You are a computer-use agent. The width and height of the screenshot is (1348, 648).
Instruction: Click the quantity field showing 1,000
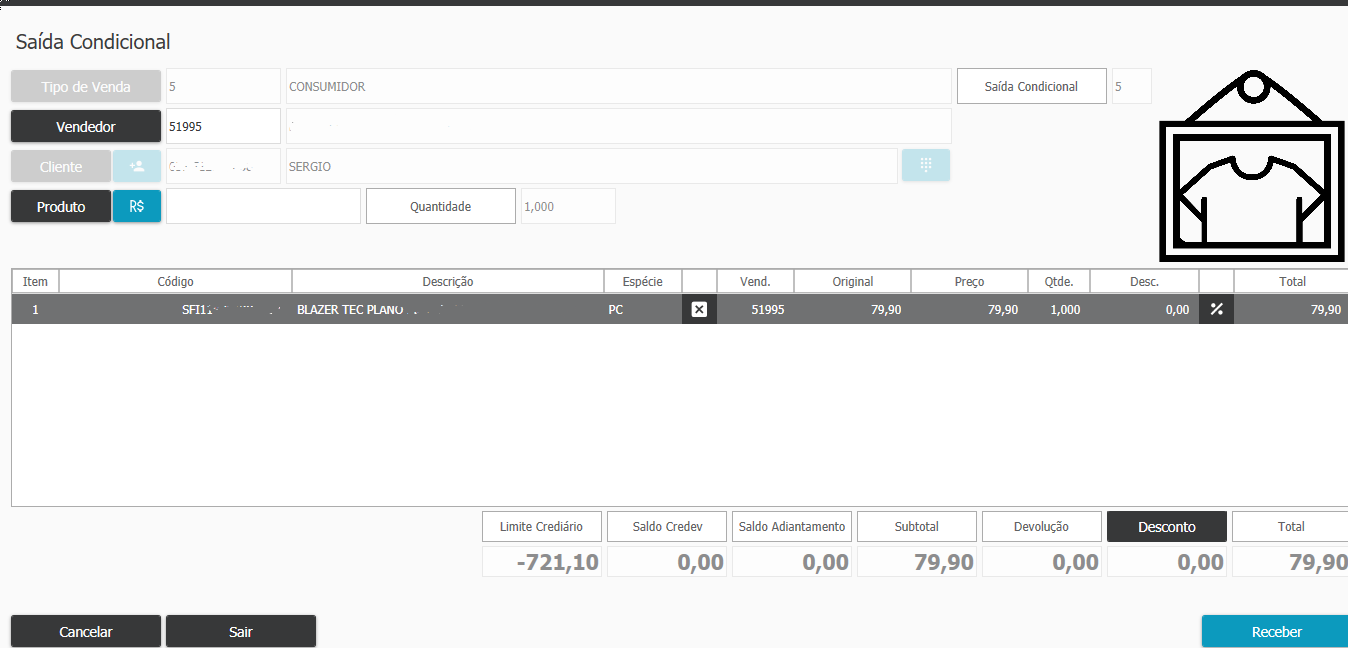(x=568, y=206)
